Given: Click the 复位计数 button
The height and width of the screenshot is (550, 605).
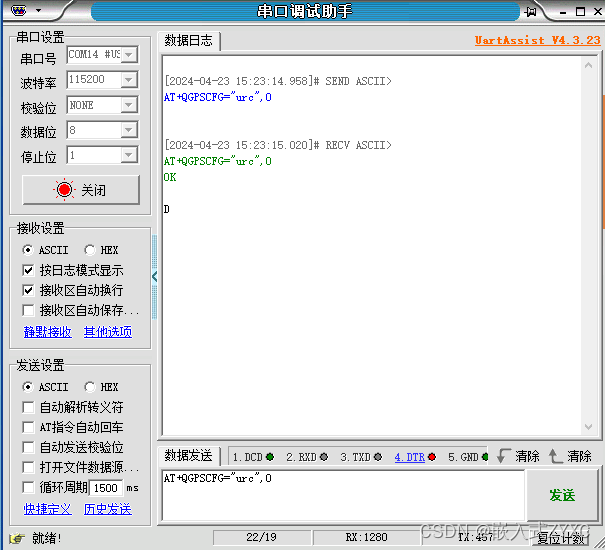Looking at the screenshot, I should point(561,538).
